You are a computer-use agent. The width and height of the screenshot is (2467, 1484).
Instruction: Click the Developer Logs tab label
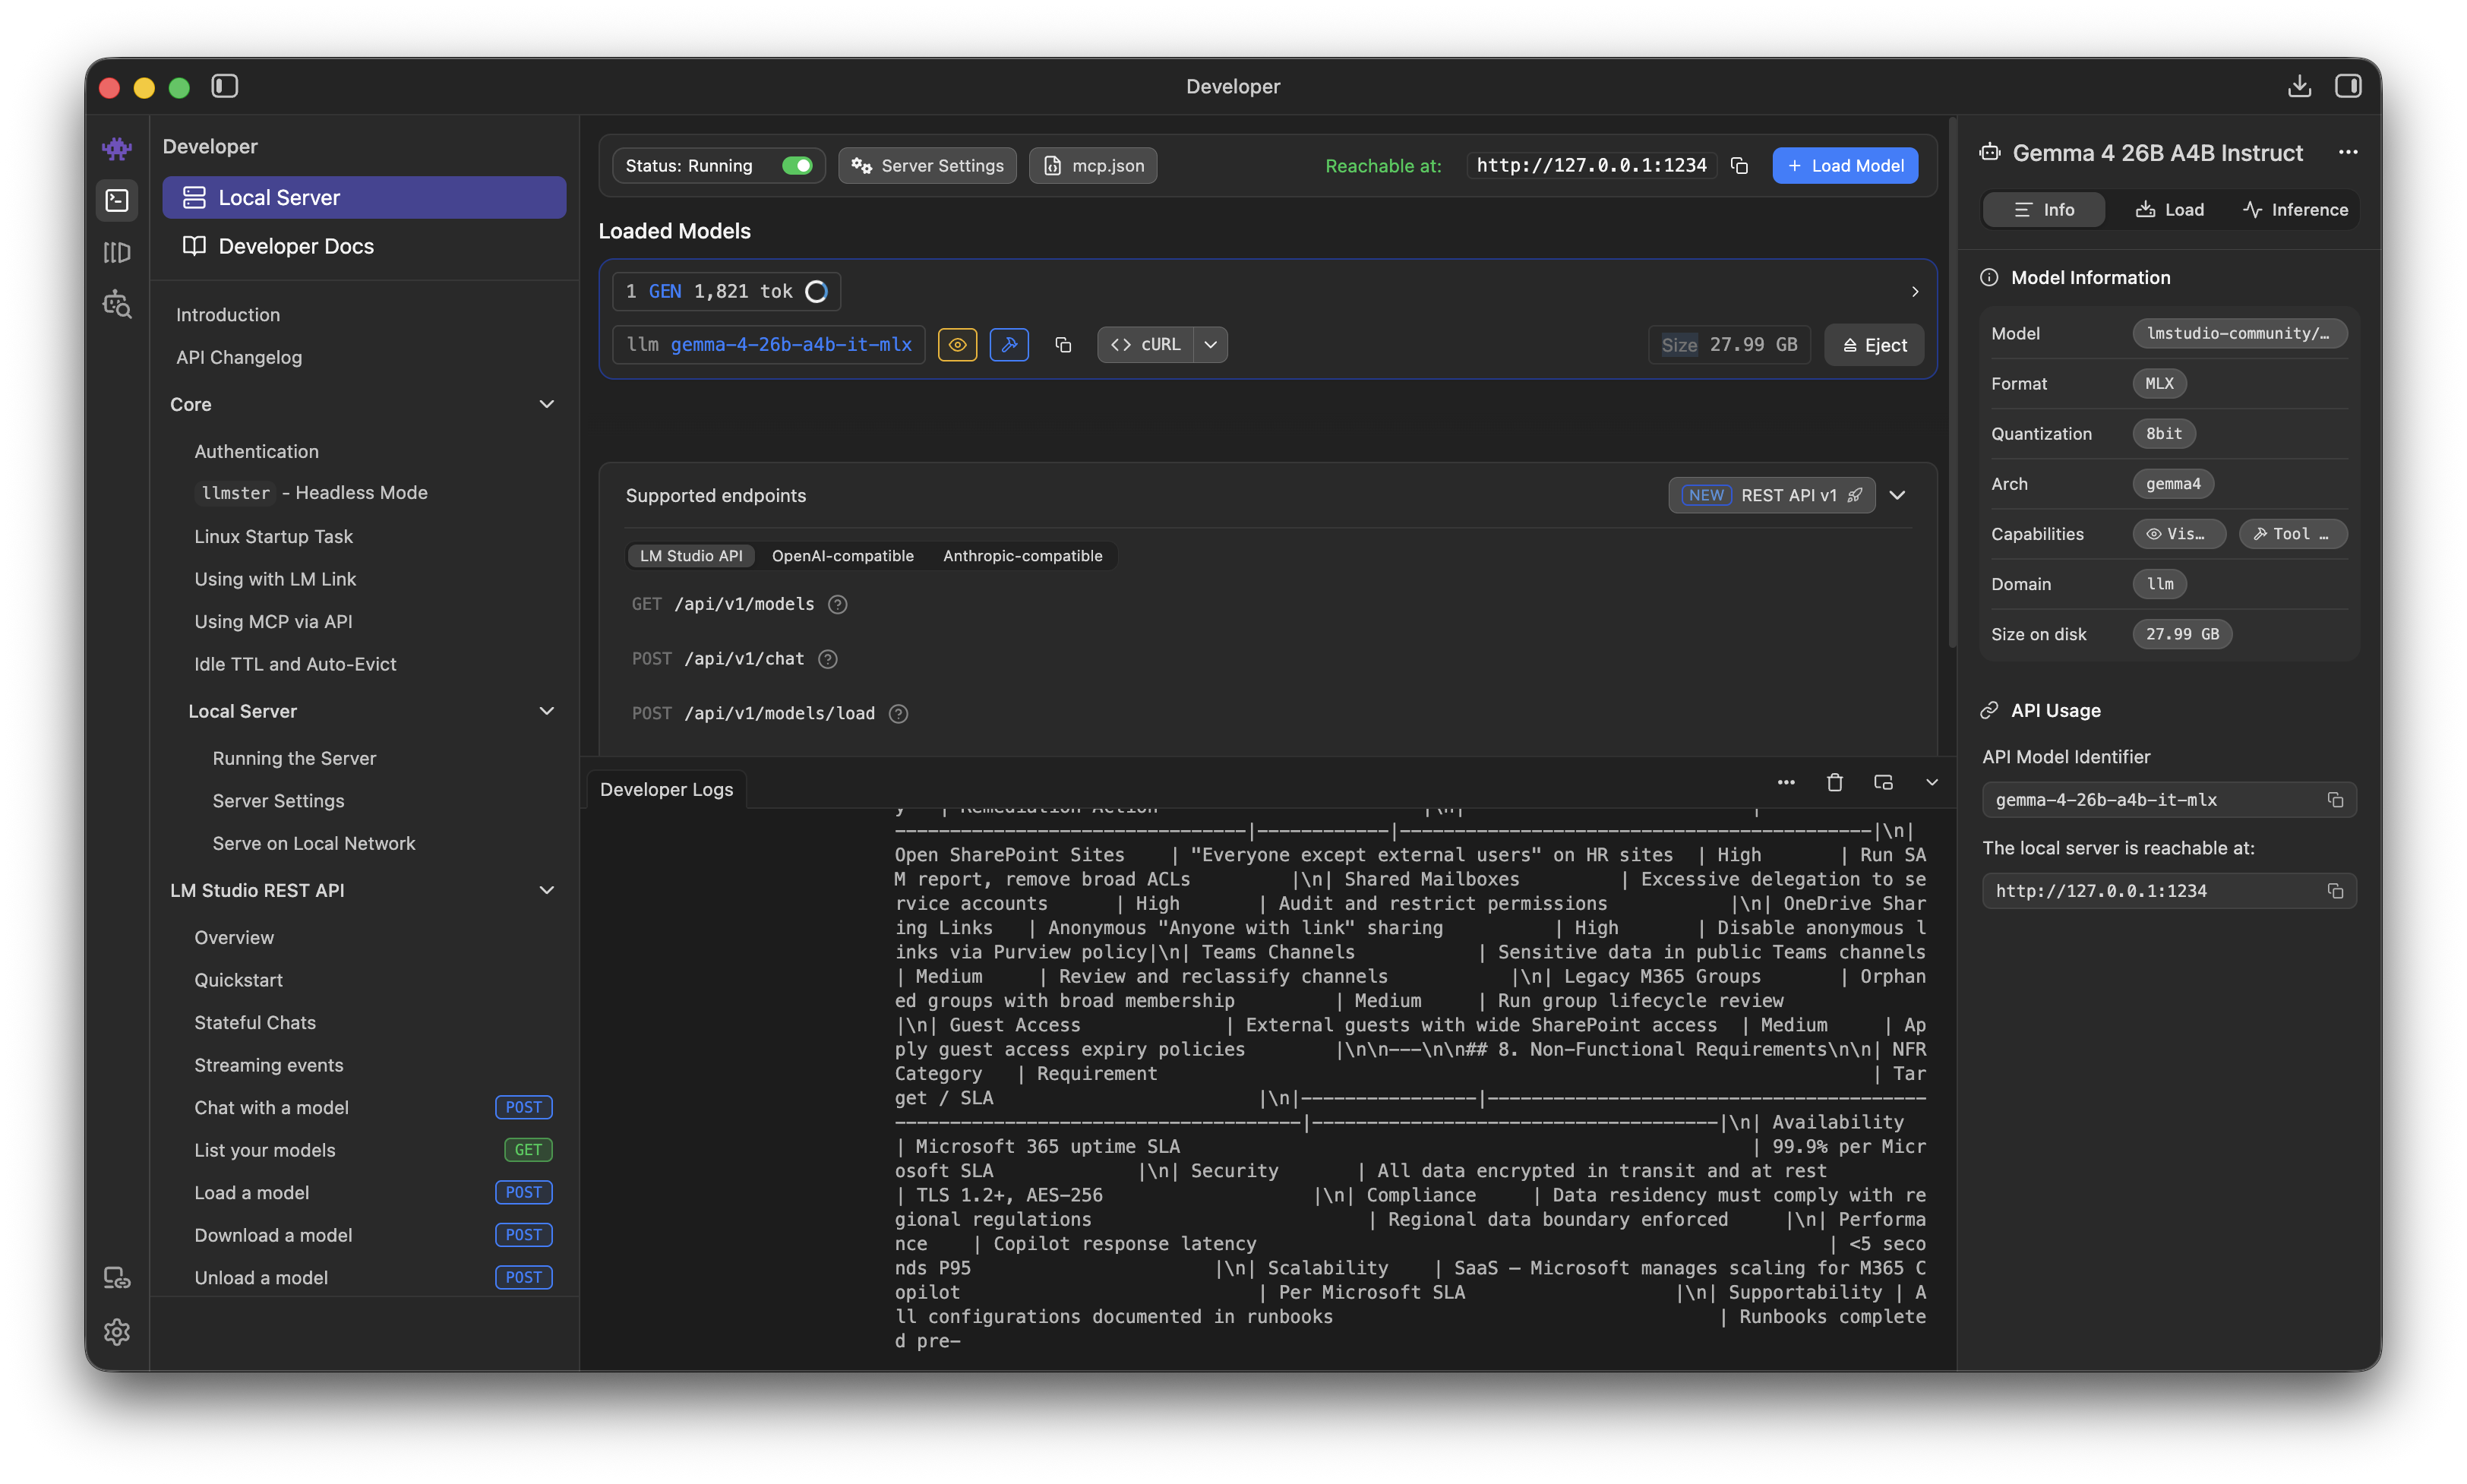666,790
